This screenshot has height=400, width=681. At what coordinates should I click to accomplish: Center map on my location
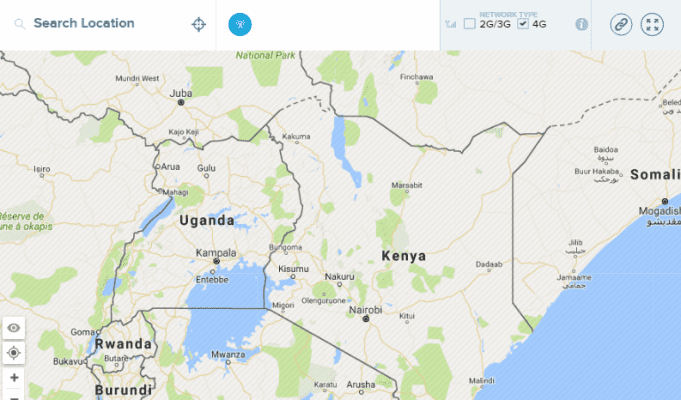tap(14, 353)
